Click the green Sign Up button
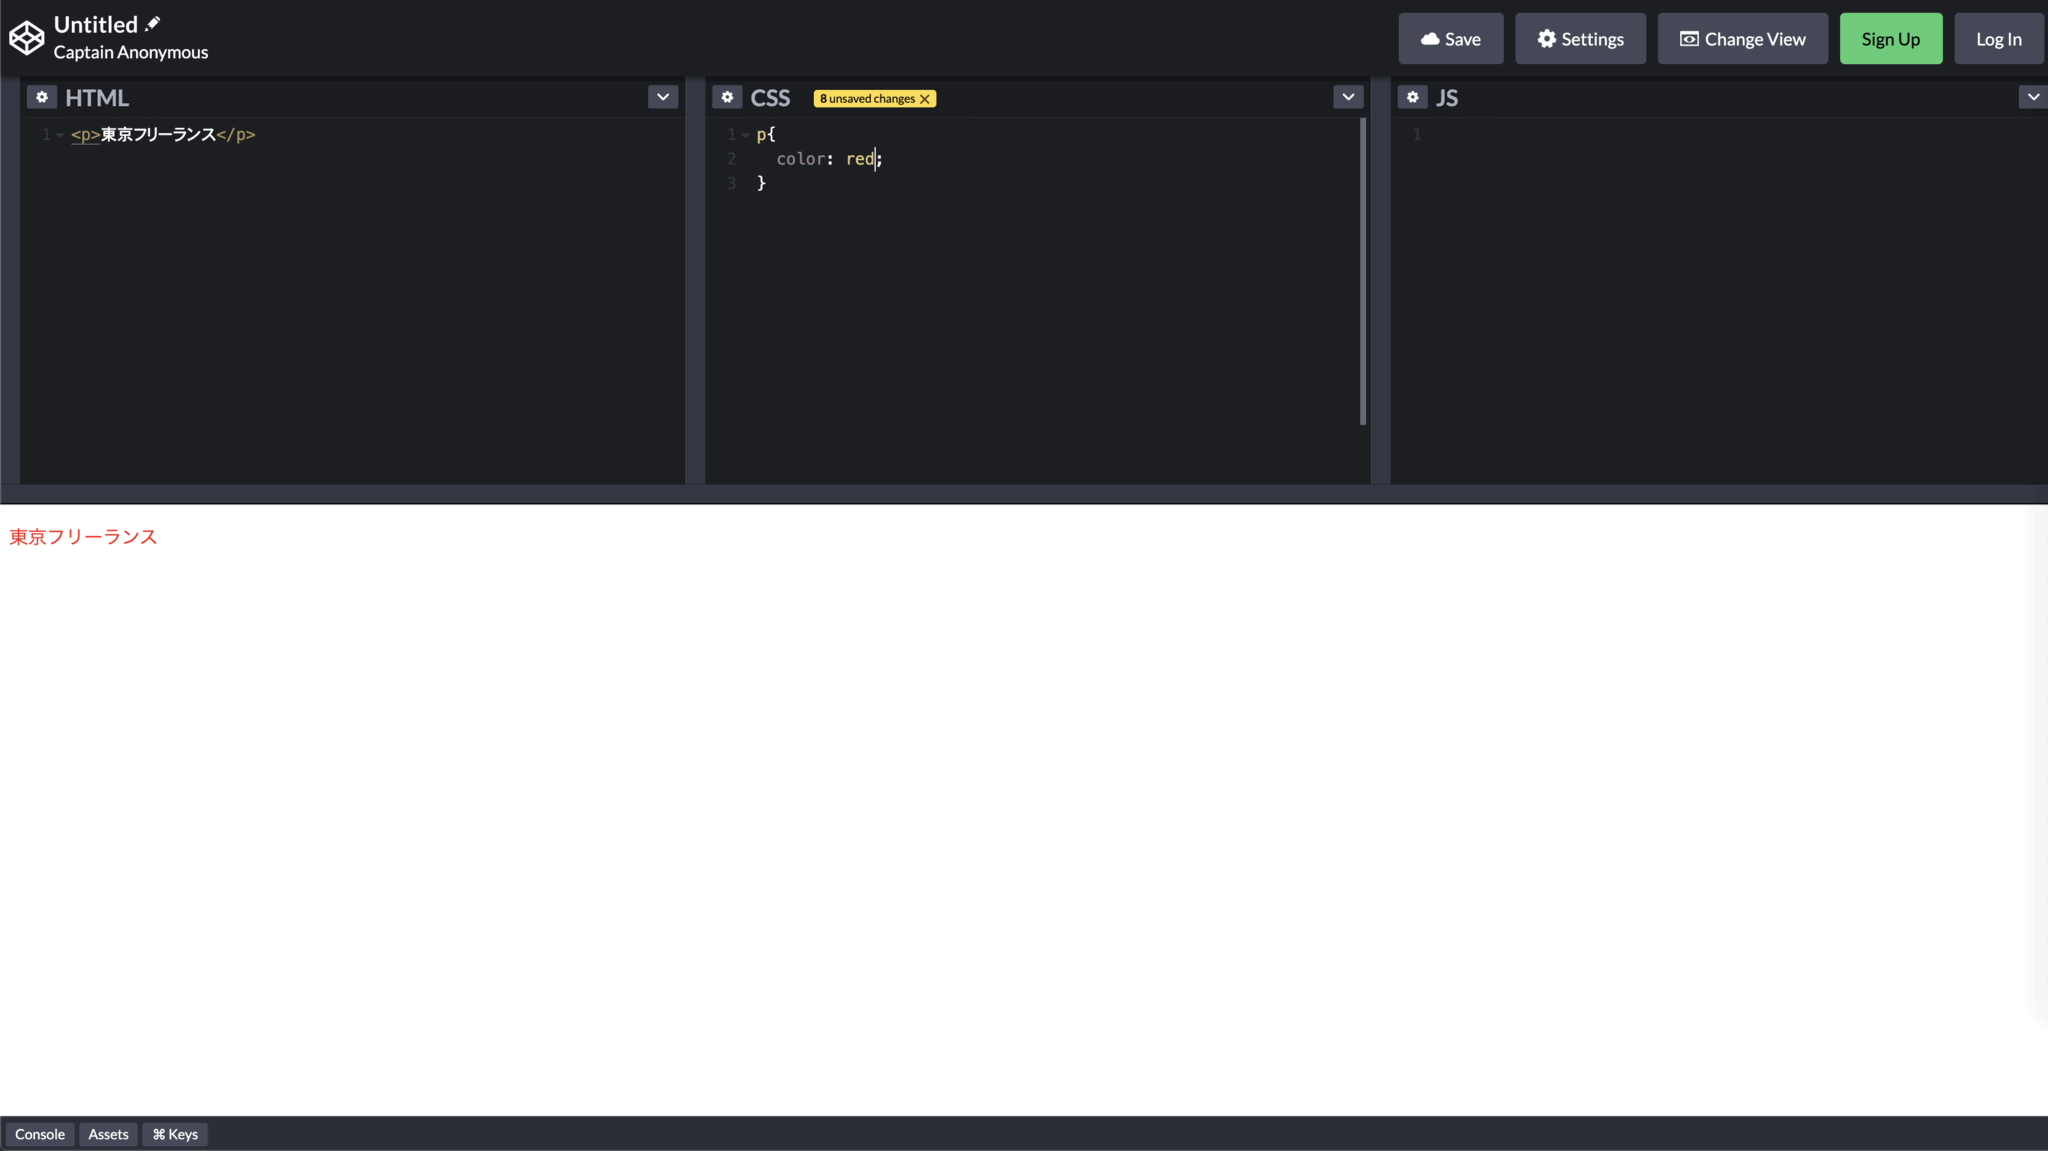The width and height of the screenshot is (2048, 1151). [x=1890, y=39]
